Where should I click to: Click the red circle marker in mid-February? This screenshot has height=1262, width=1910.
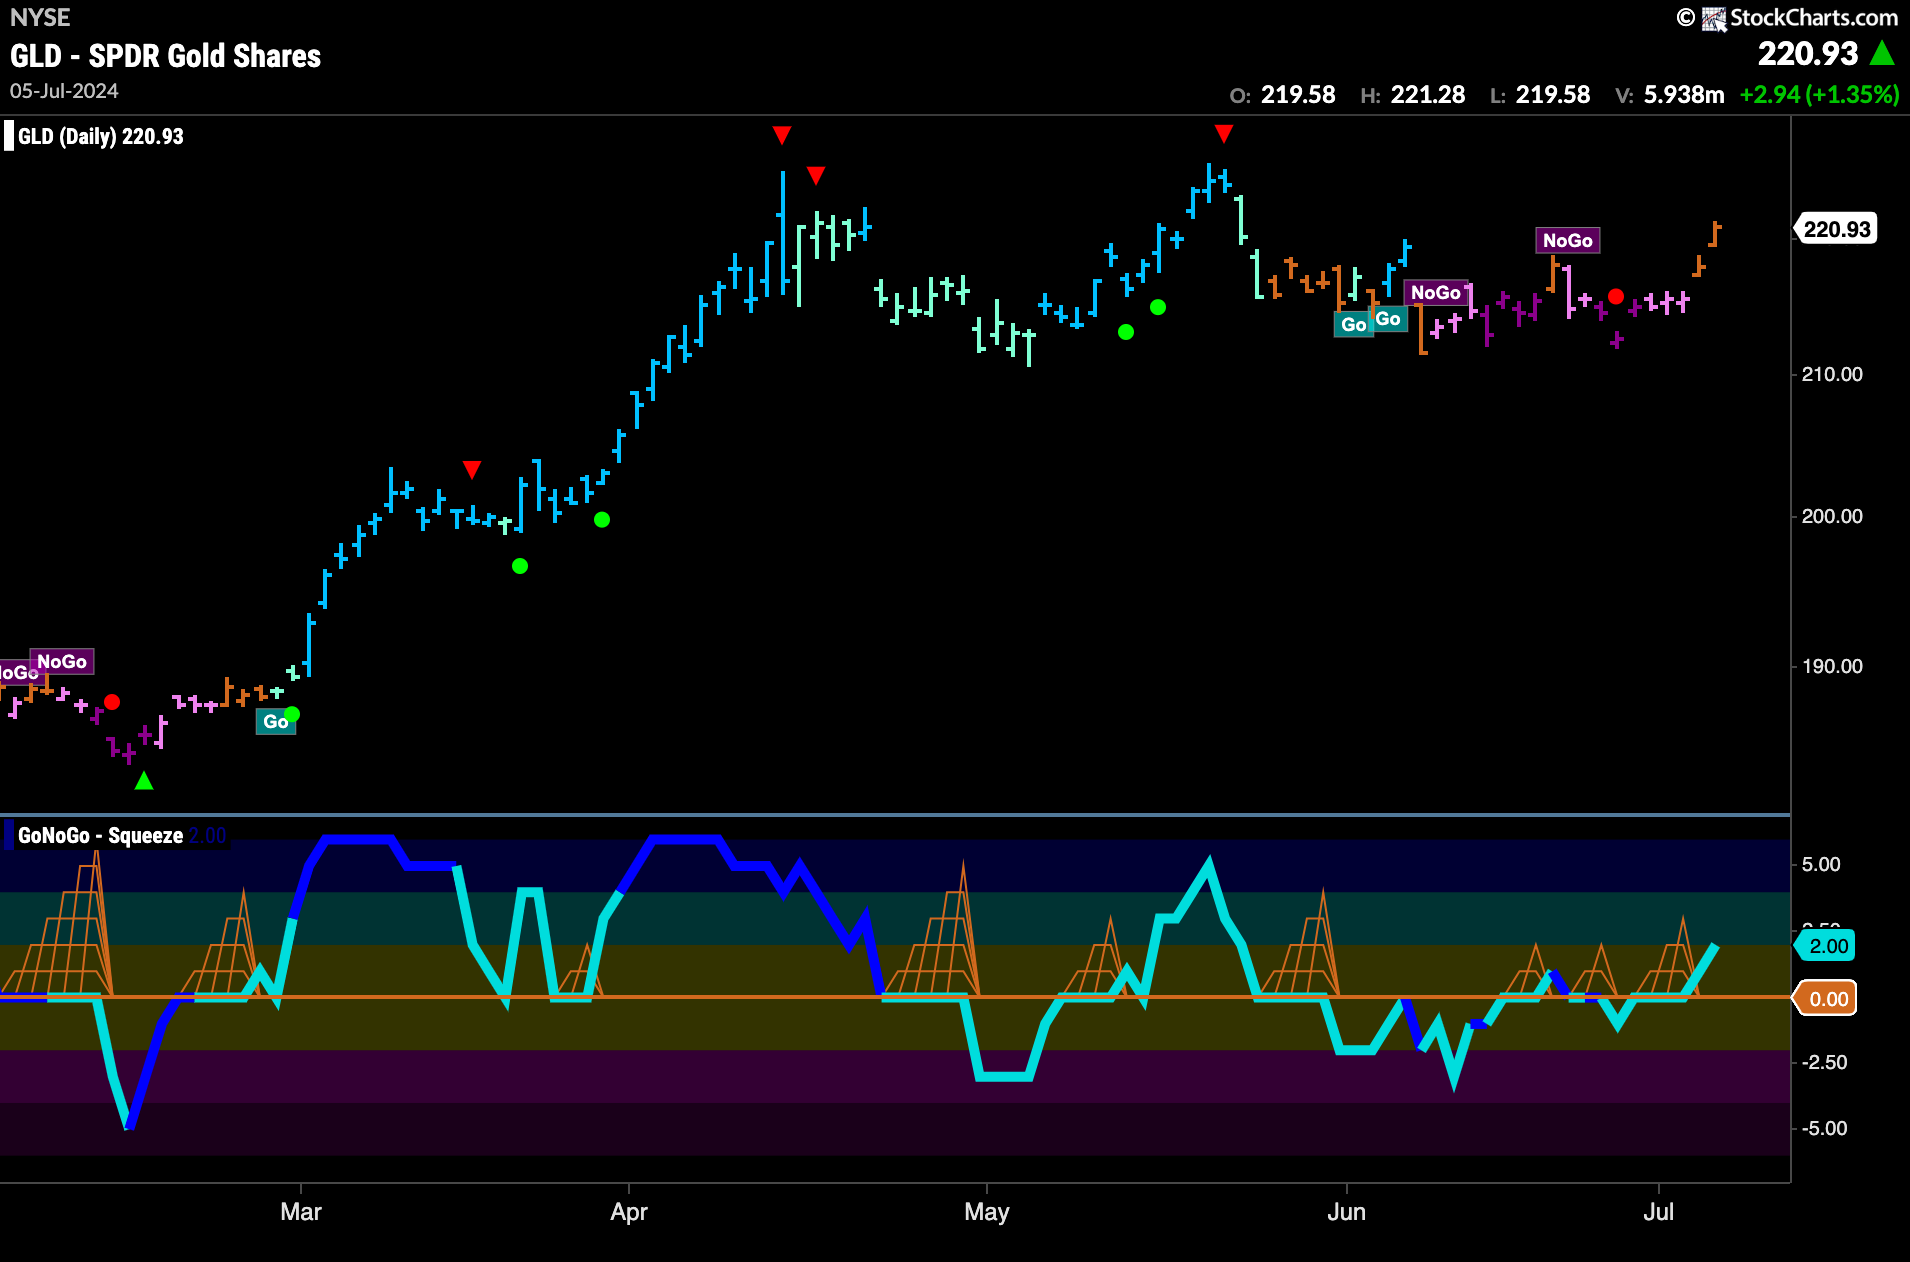pyautogui.click(x=112, y=702)
